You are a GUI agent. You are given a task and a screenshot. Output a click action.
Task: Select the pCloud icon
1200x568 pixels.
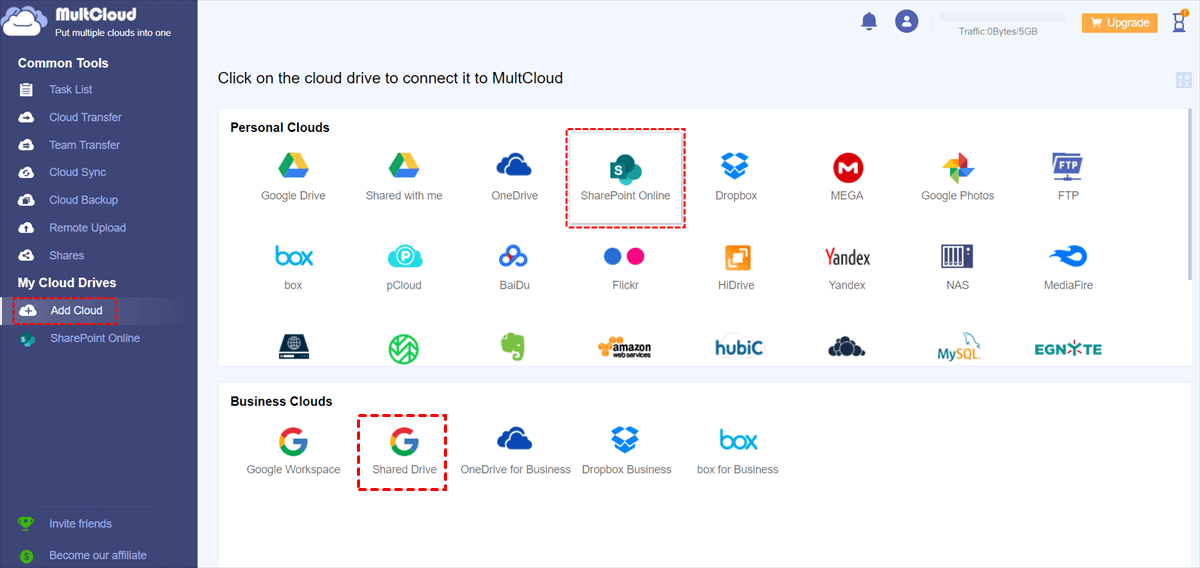click(404, 266)
